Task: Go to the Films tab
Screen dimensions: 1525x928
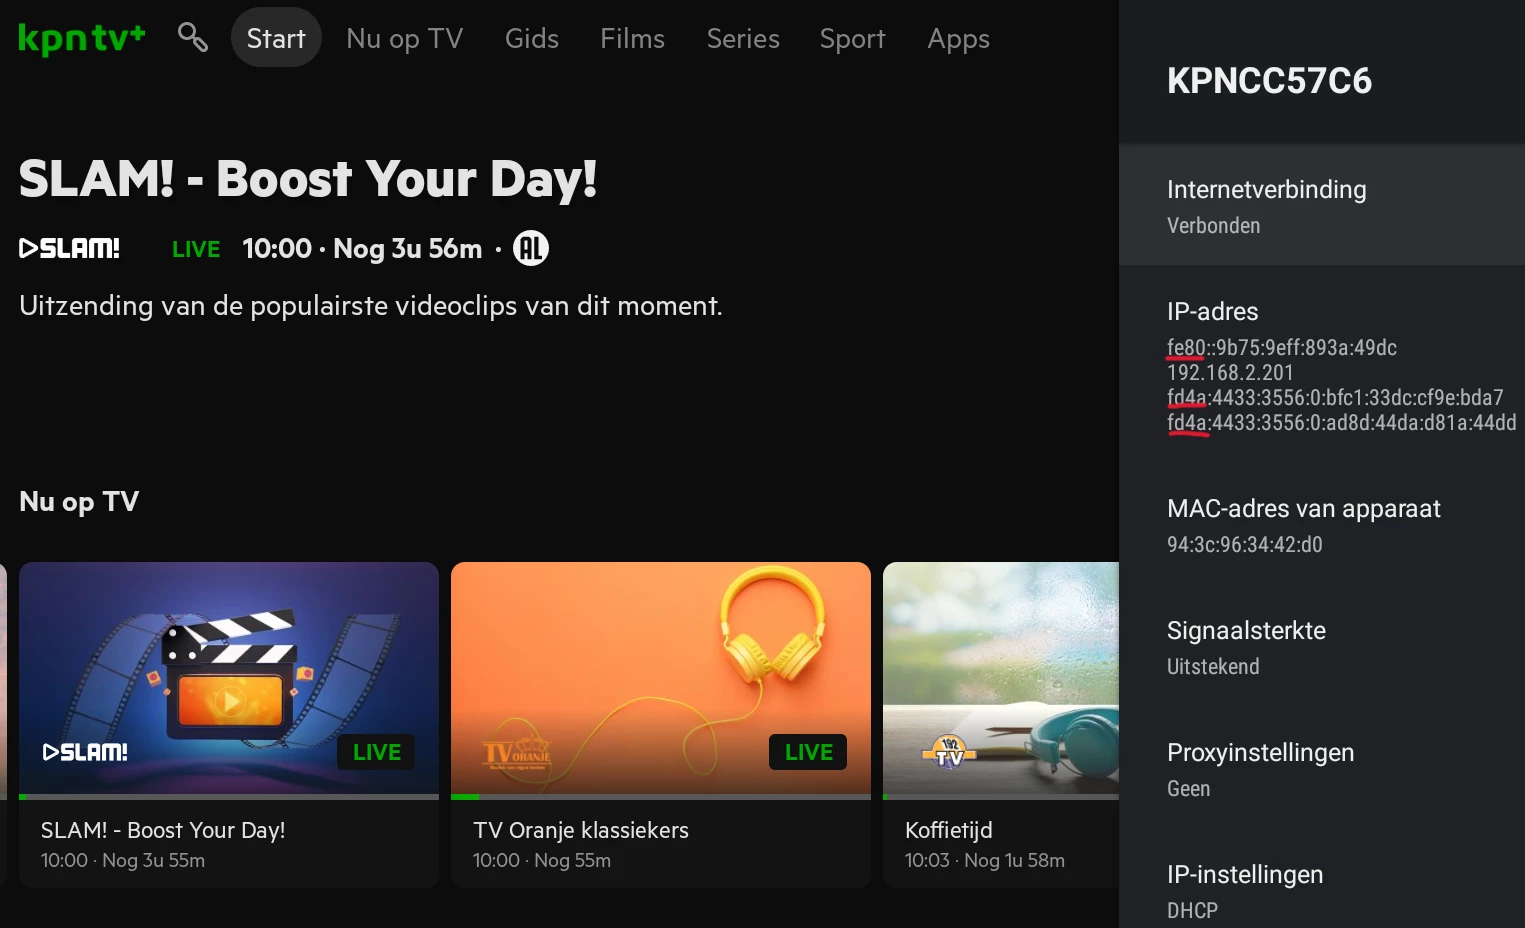Action: (x=632, y=38)
